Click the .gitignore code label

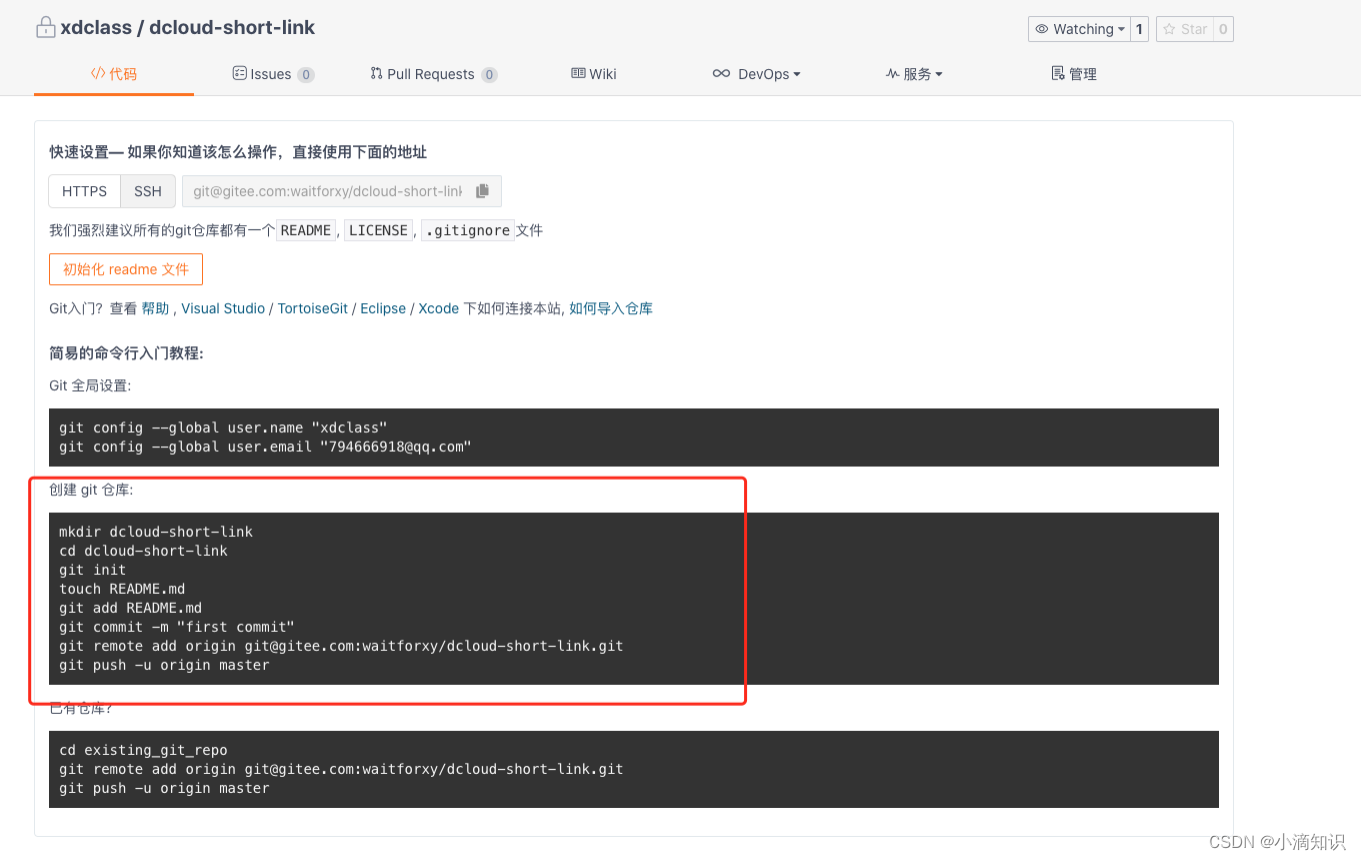468,230
